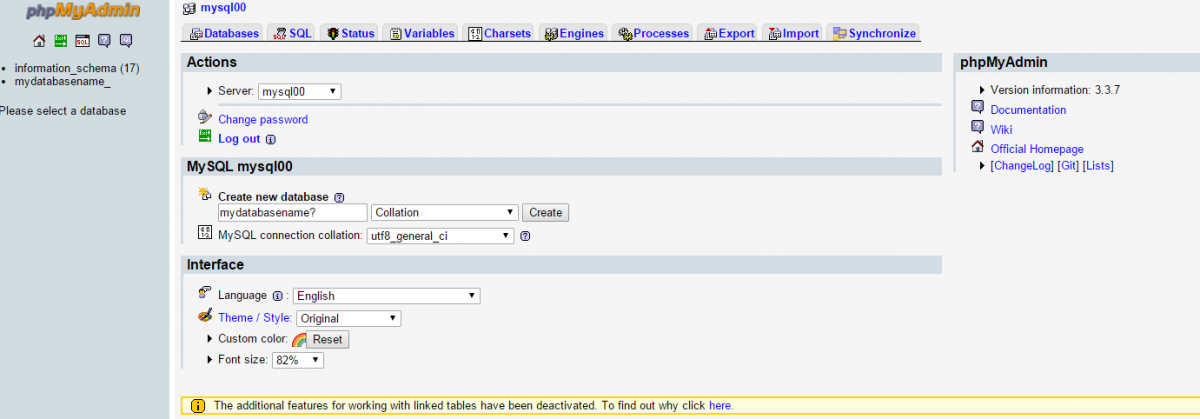Click the 'here' link in the notice bar
This screenshot has width=1200, height=419.
pyautogui.click(x=720, y=406)
